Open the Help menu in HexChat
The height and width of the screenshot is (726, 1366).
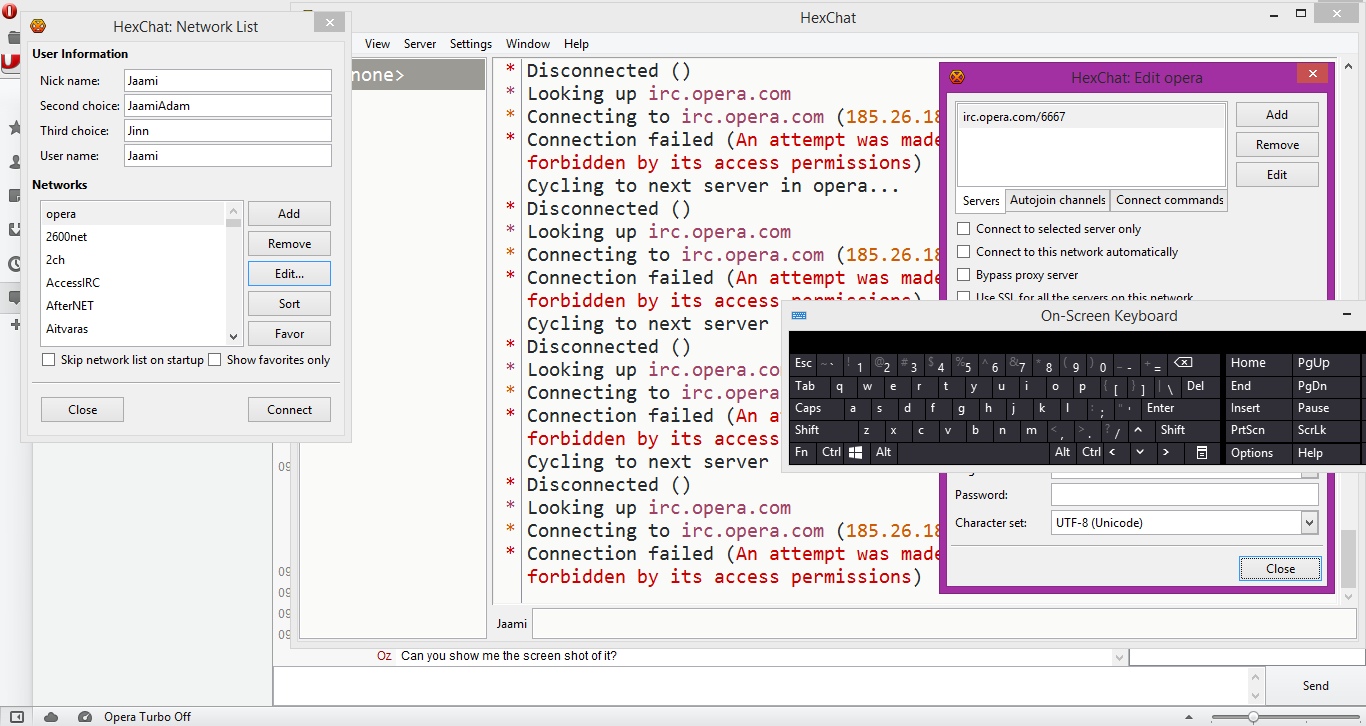[x=576, y=44]
